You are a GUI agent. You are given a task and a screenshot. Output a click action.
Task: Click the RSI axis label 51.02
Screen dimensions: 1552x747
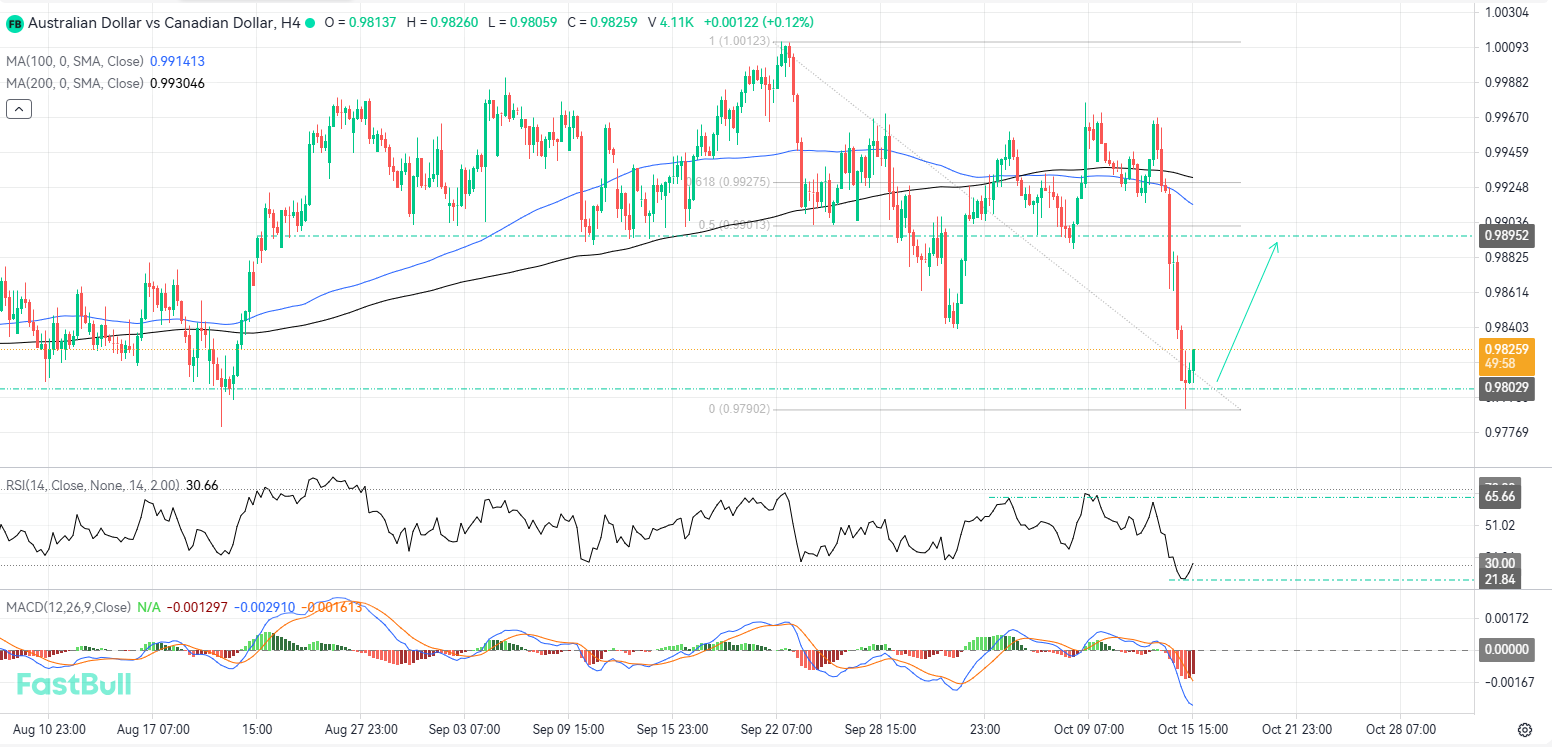point(1500,525)
